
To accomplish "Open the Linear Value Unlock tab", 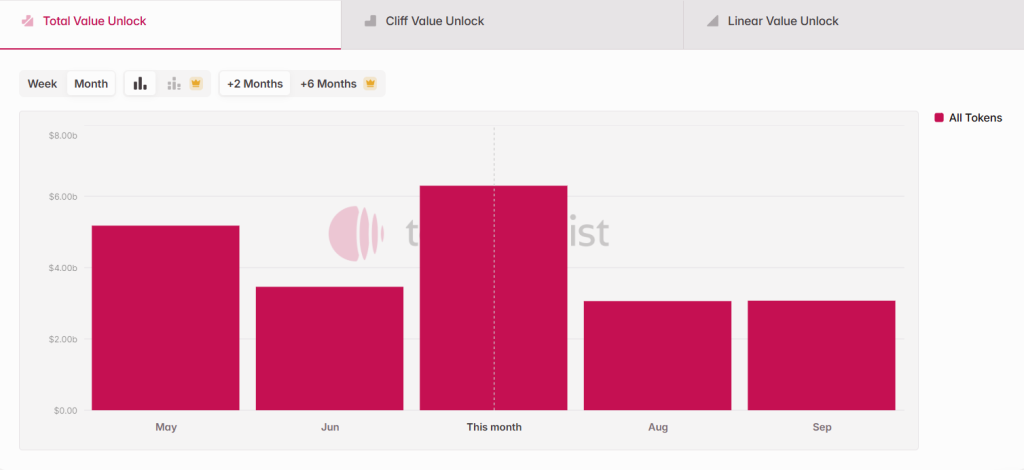I will (x=783, y=21).
